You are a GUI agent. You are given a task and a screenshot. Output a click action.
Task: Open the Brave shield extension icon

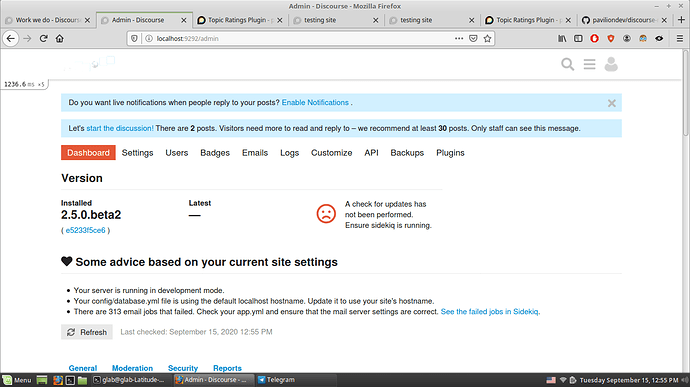[x=610, y=39]
